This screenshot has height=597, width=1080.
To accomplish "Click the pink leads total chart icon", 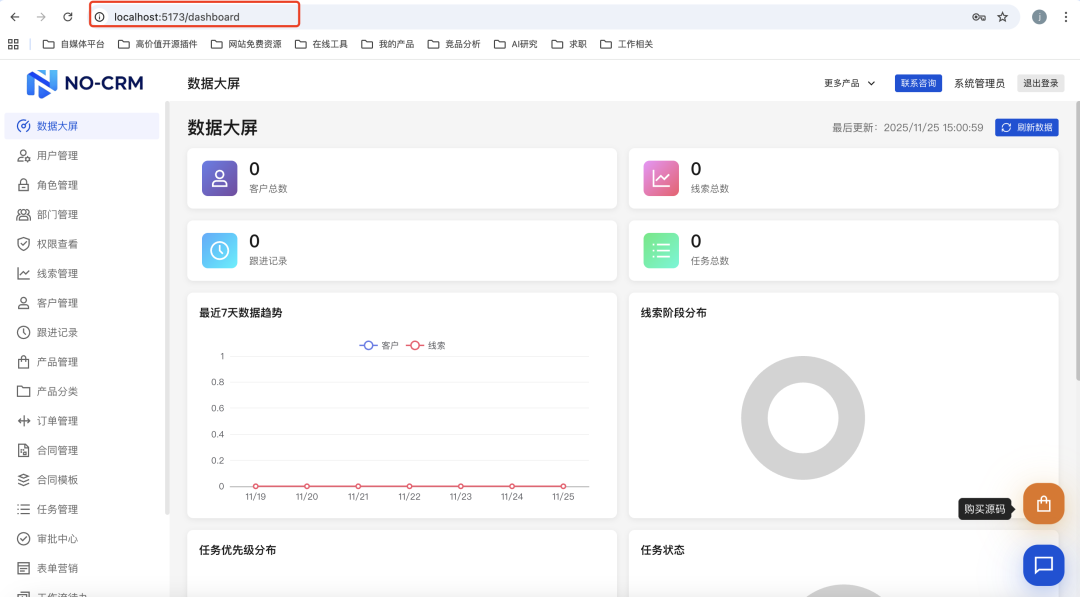I will click(x=661, y=178).
